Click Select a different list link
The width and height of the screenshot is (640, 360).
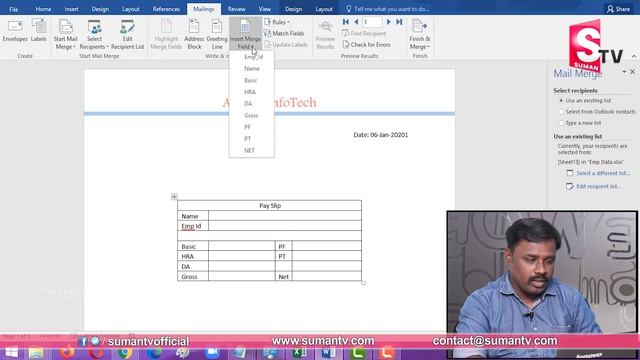click(x=602, y=173)
